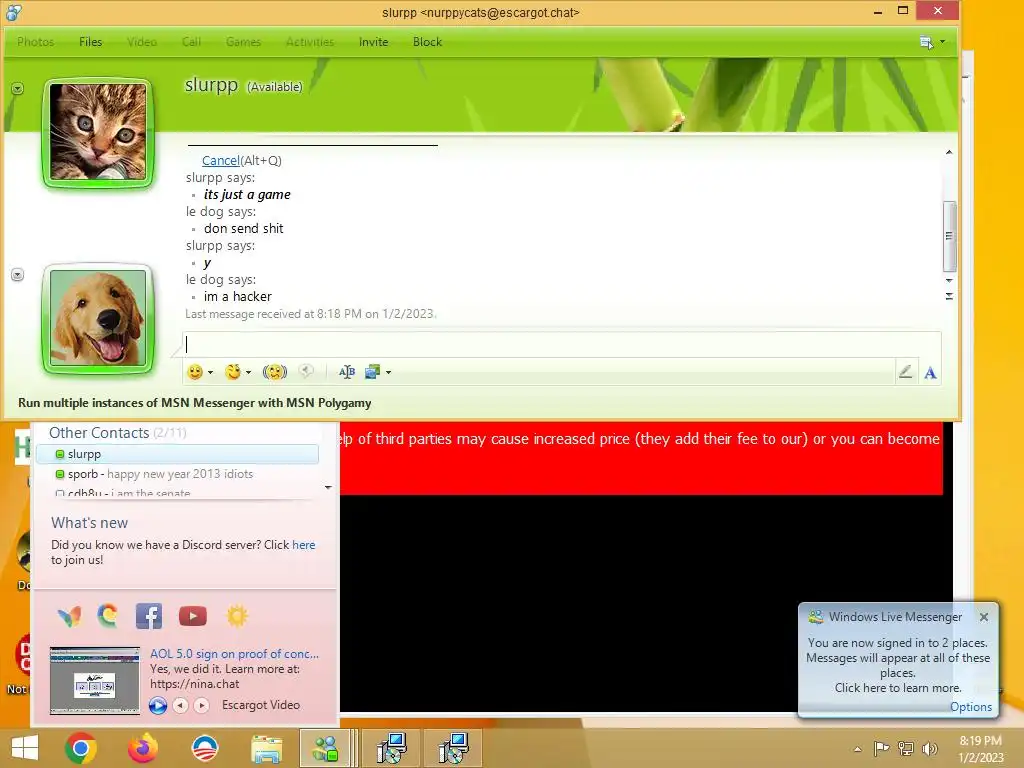
Task: Dismiss the Windows Live Messenger notification
Action: tap(984, 616)
